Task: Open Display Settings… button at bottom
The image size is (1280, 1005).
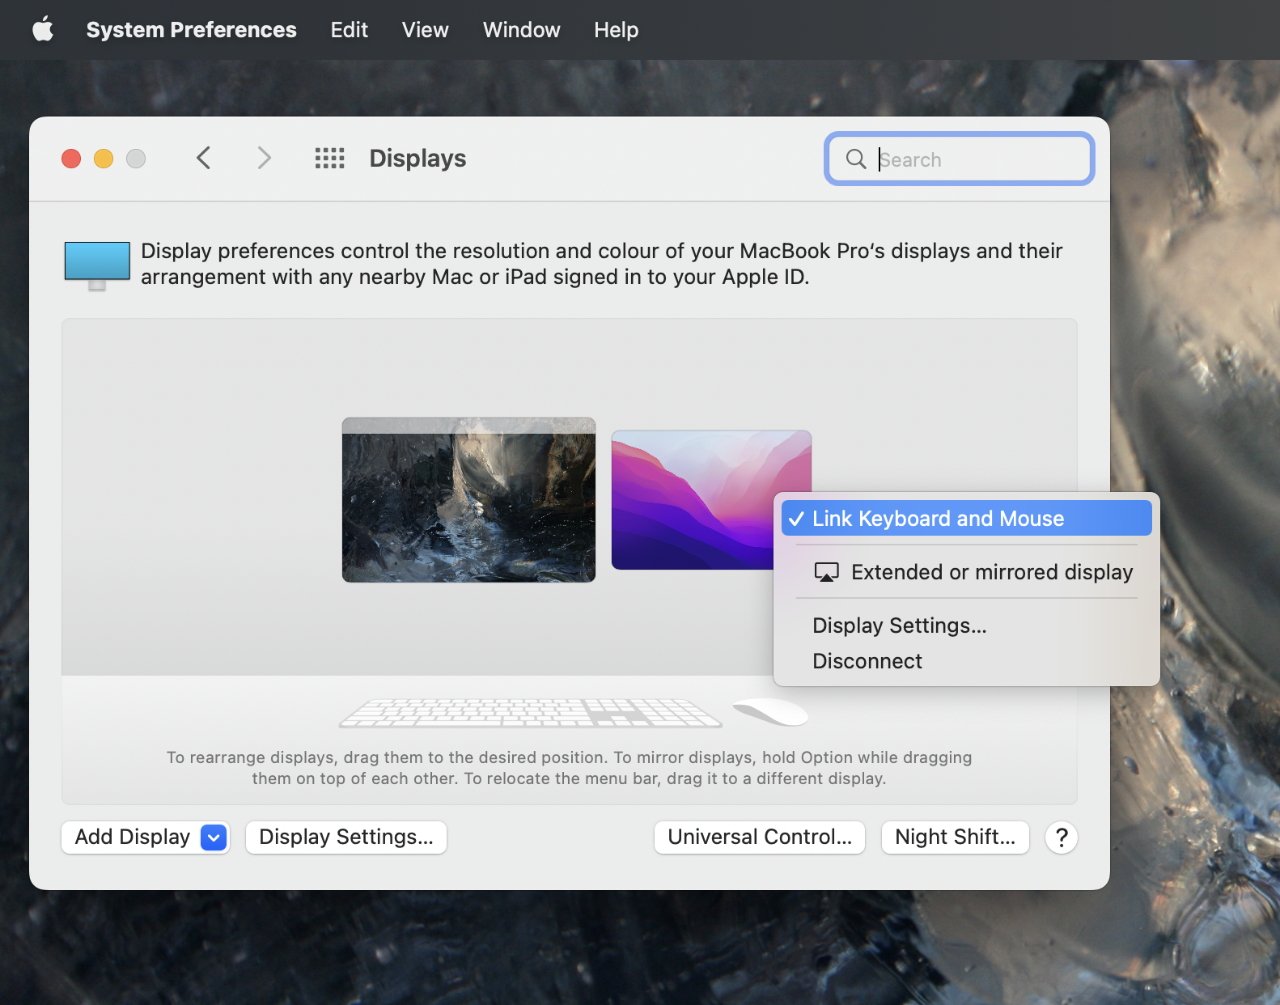Action: coord(346,837)
